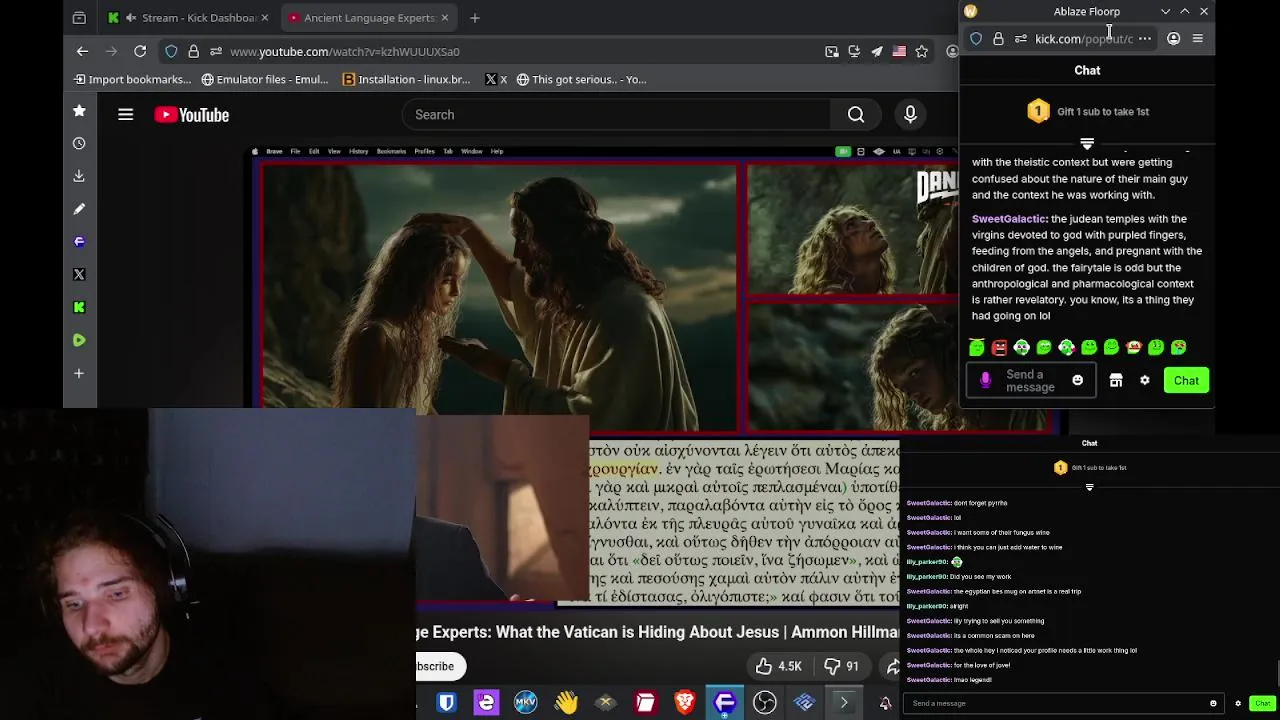Screen dimensions: 1280x720
Task: Open This got serious bookmark
Action: tap(582, 79)
